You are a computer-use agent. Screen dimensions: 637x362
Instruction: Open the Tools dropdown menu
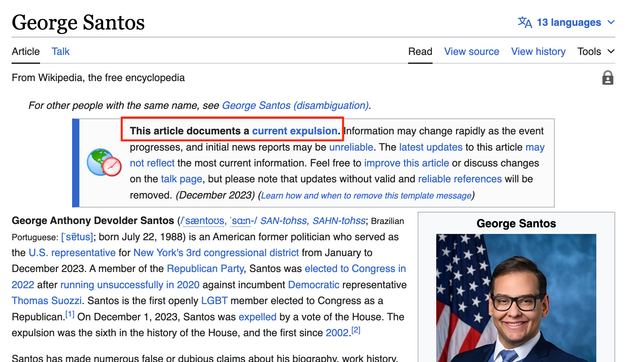point(596,52)
